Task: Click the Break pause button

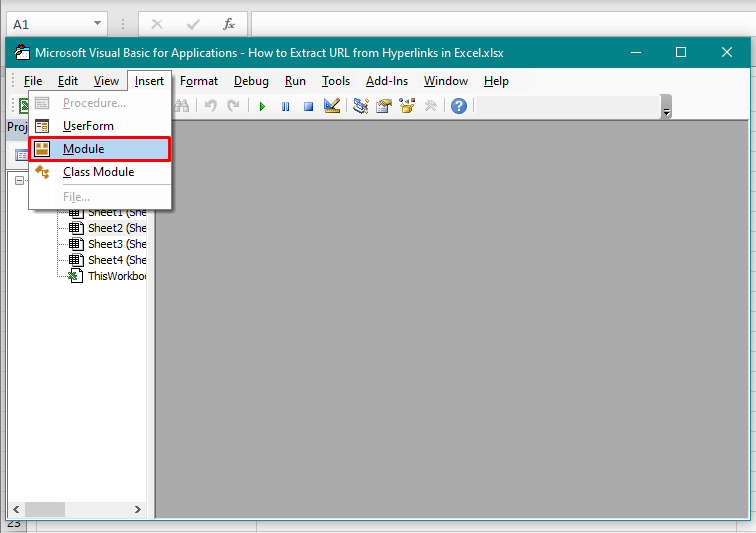Action: (x=285, y=106)
